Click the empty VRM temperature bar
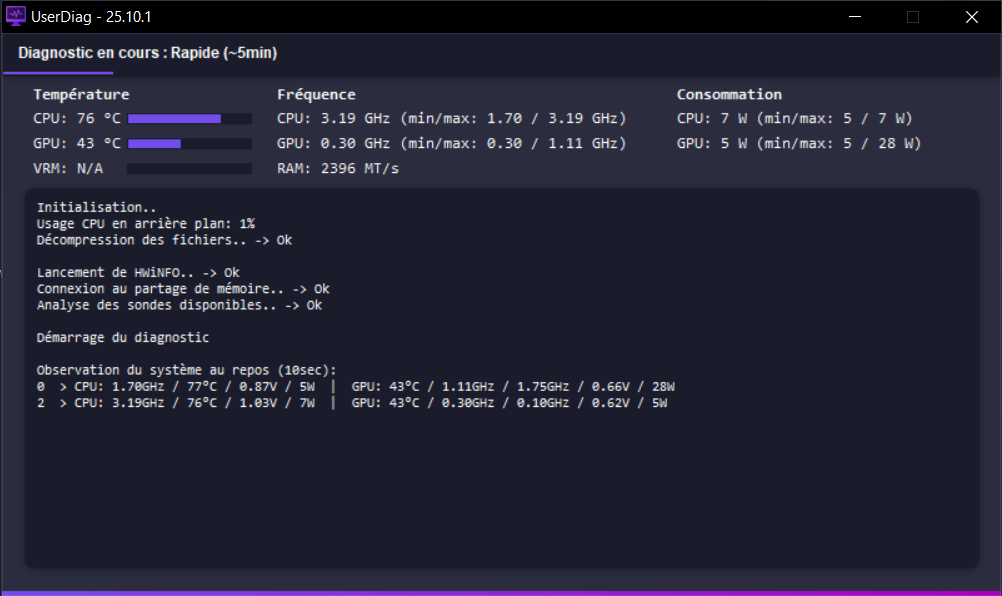The height and width of the screenshot is (596, 1002). coord(189,169)
